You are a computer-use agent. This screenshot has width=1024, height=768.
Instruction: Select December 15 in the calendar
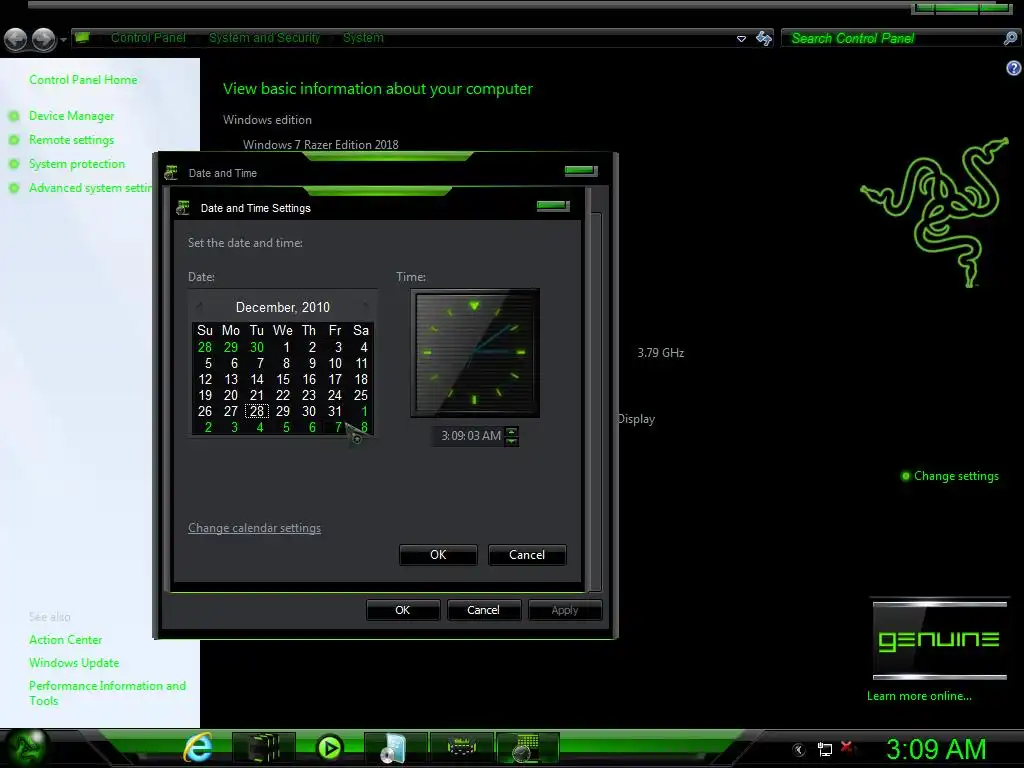(283, 379)
